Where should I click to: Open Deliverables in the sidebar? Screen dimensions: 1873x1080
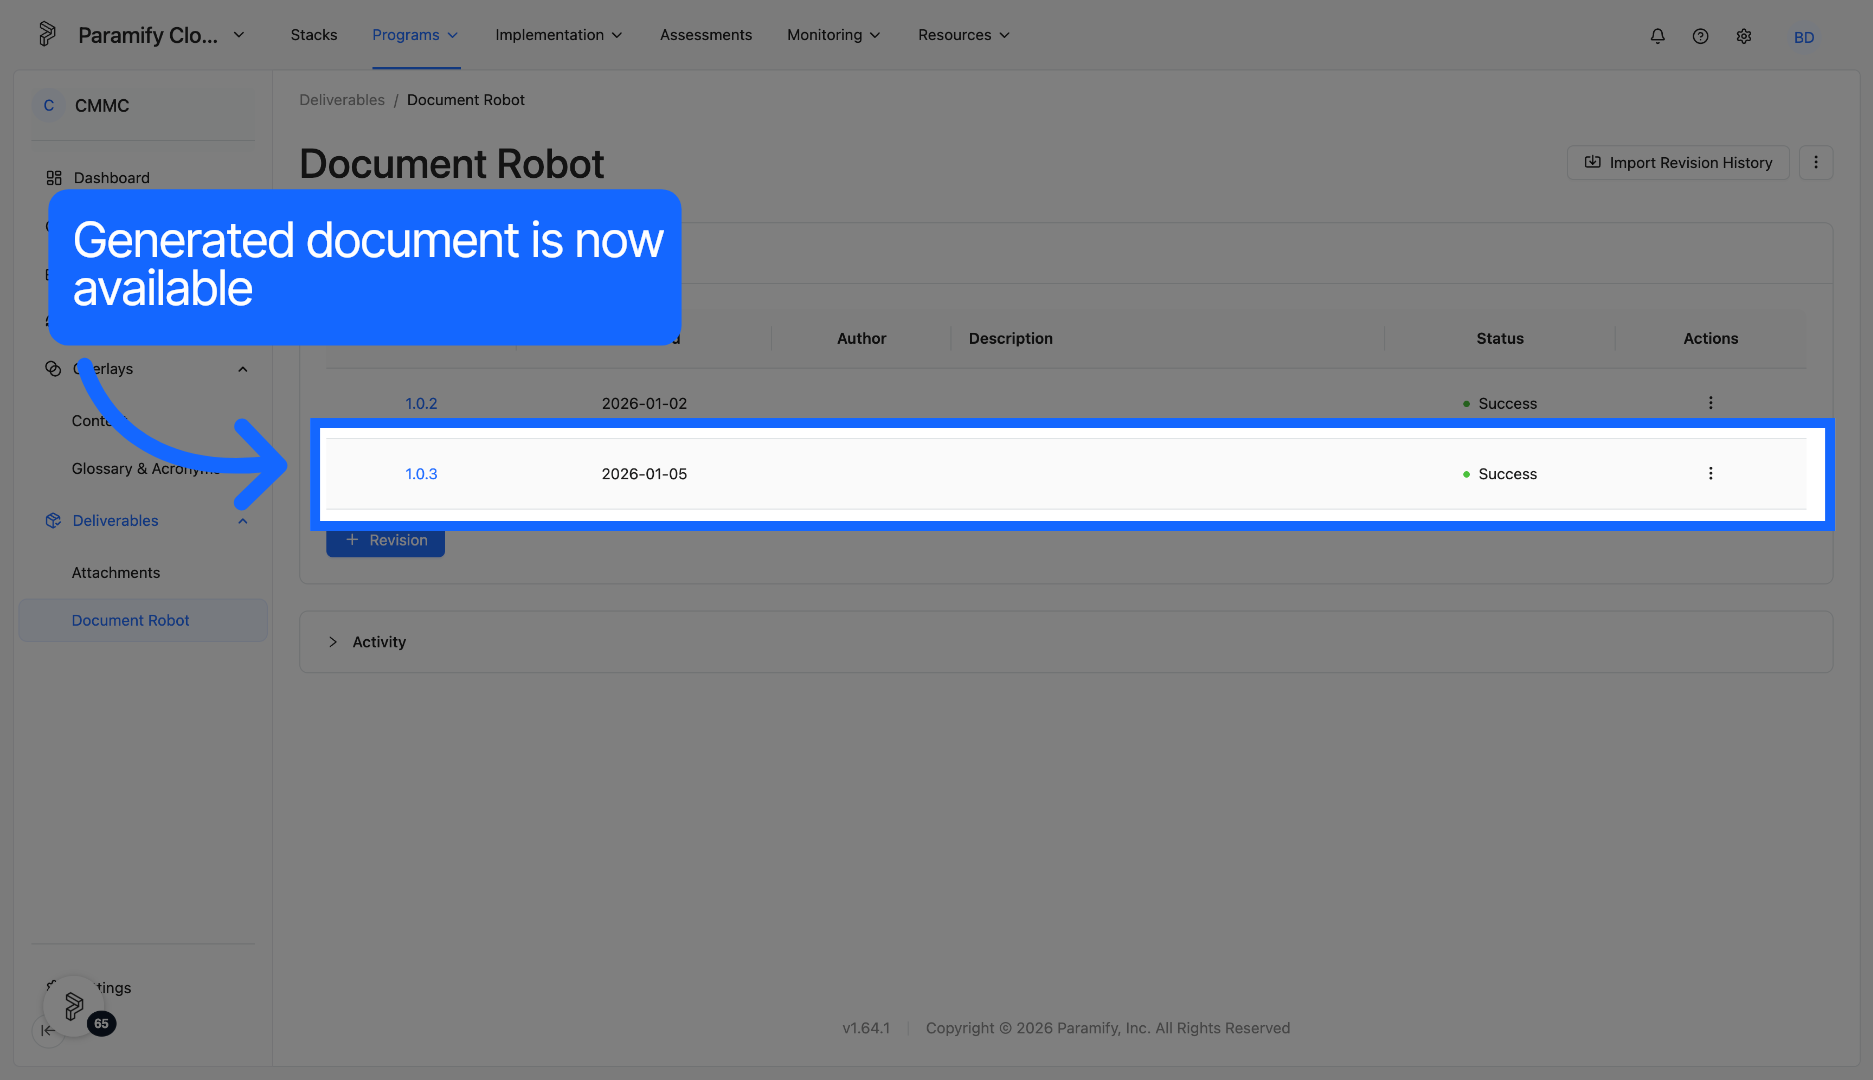coord(115,521)
